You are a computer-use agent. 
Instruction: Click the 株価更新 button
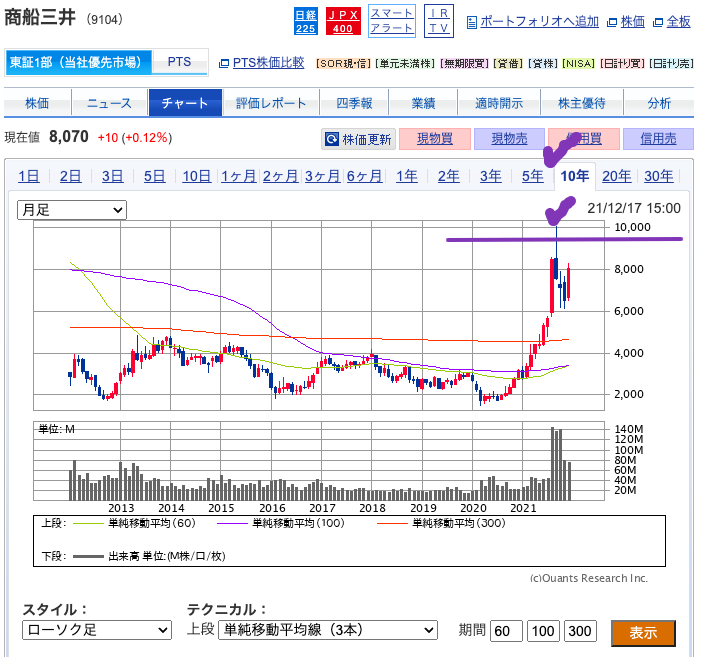[359, 139]
